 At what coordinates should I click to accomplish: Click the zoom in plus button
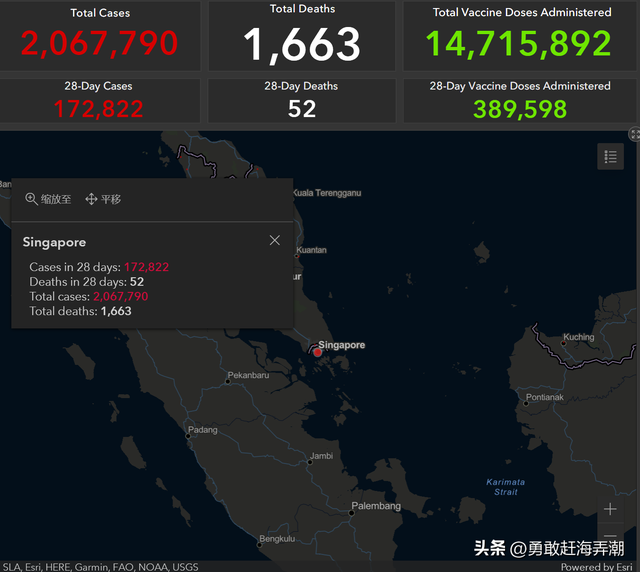tap(610, 509)
